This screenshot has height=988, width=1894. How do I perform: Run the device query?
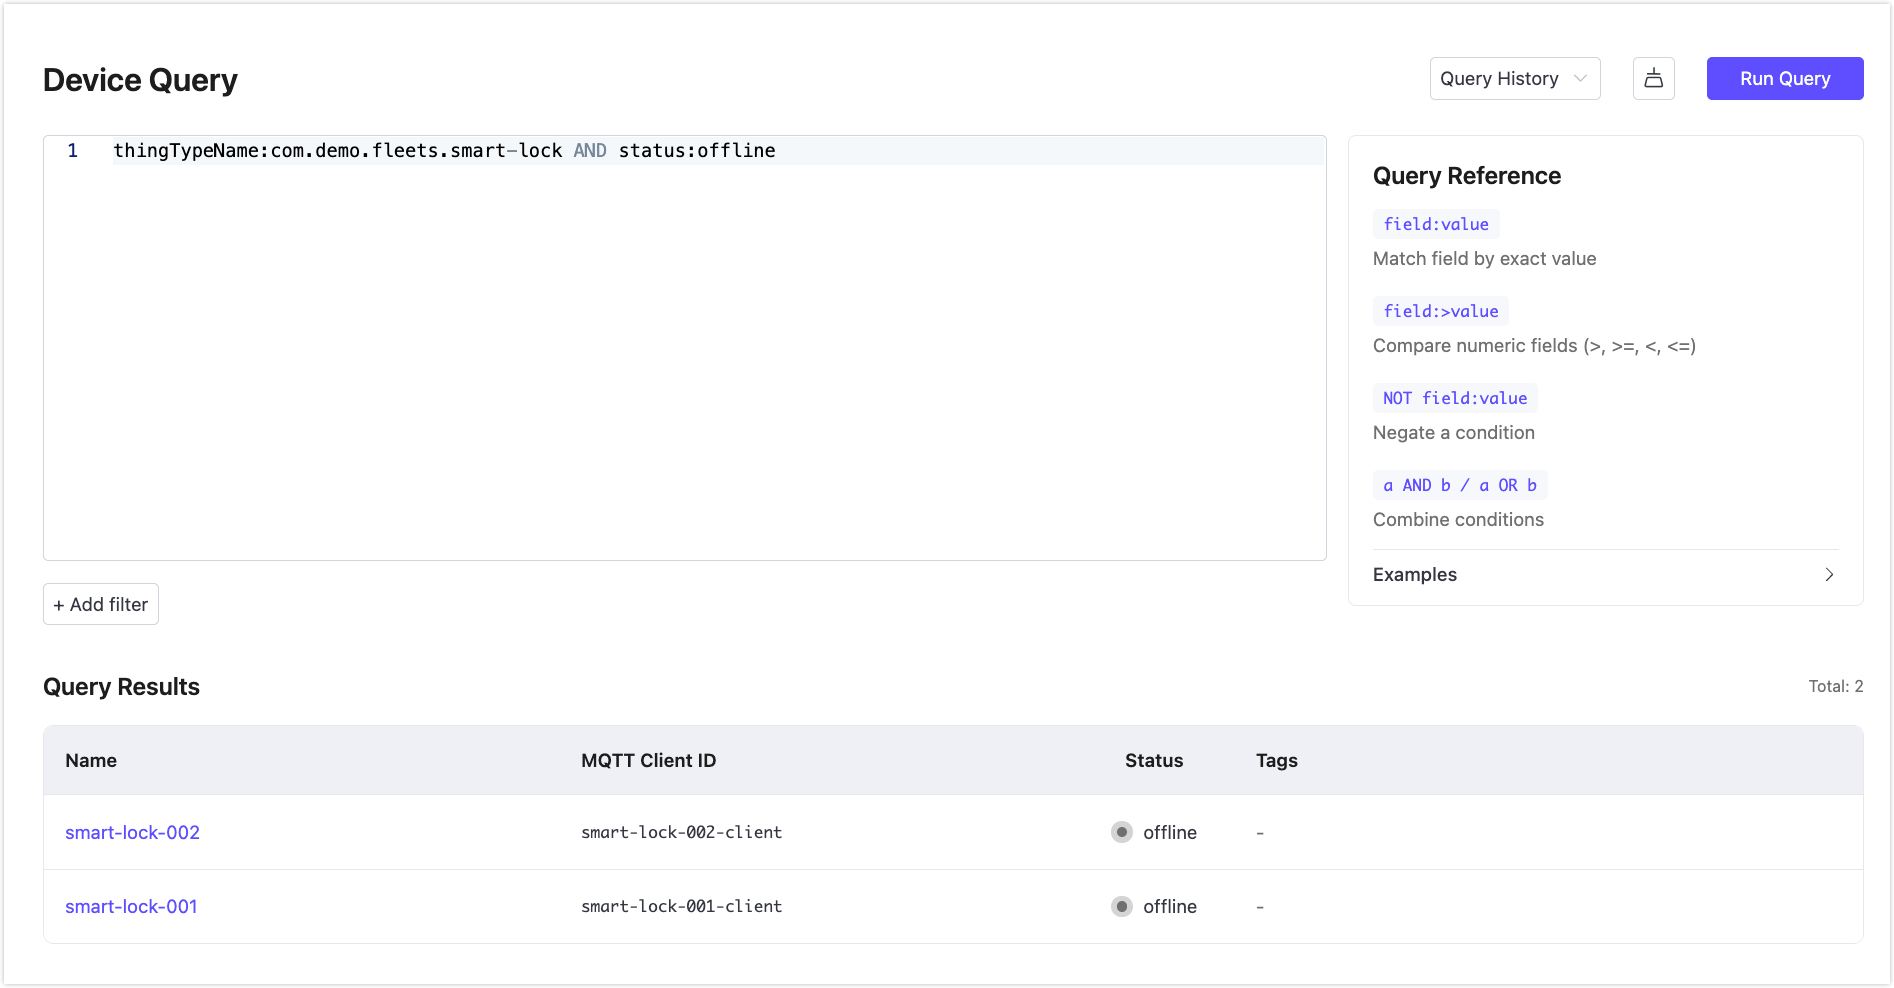(x=1784, y=78)
